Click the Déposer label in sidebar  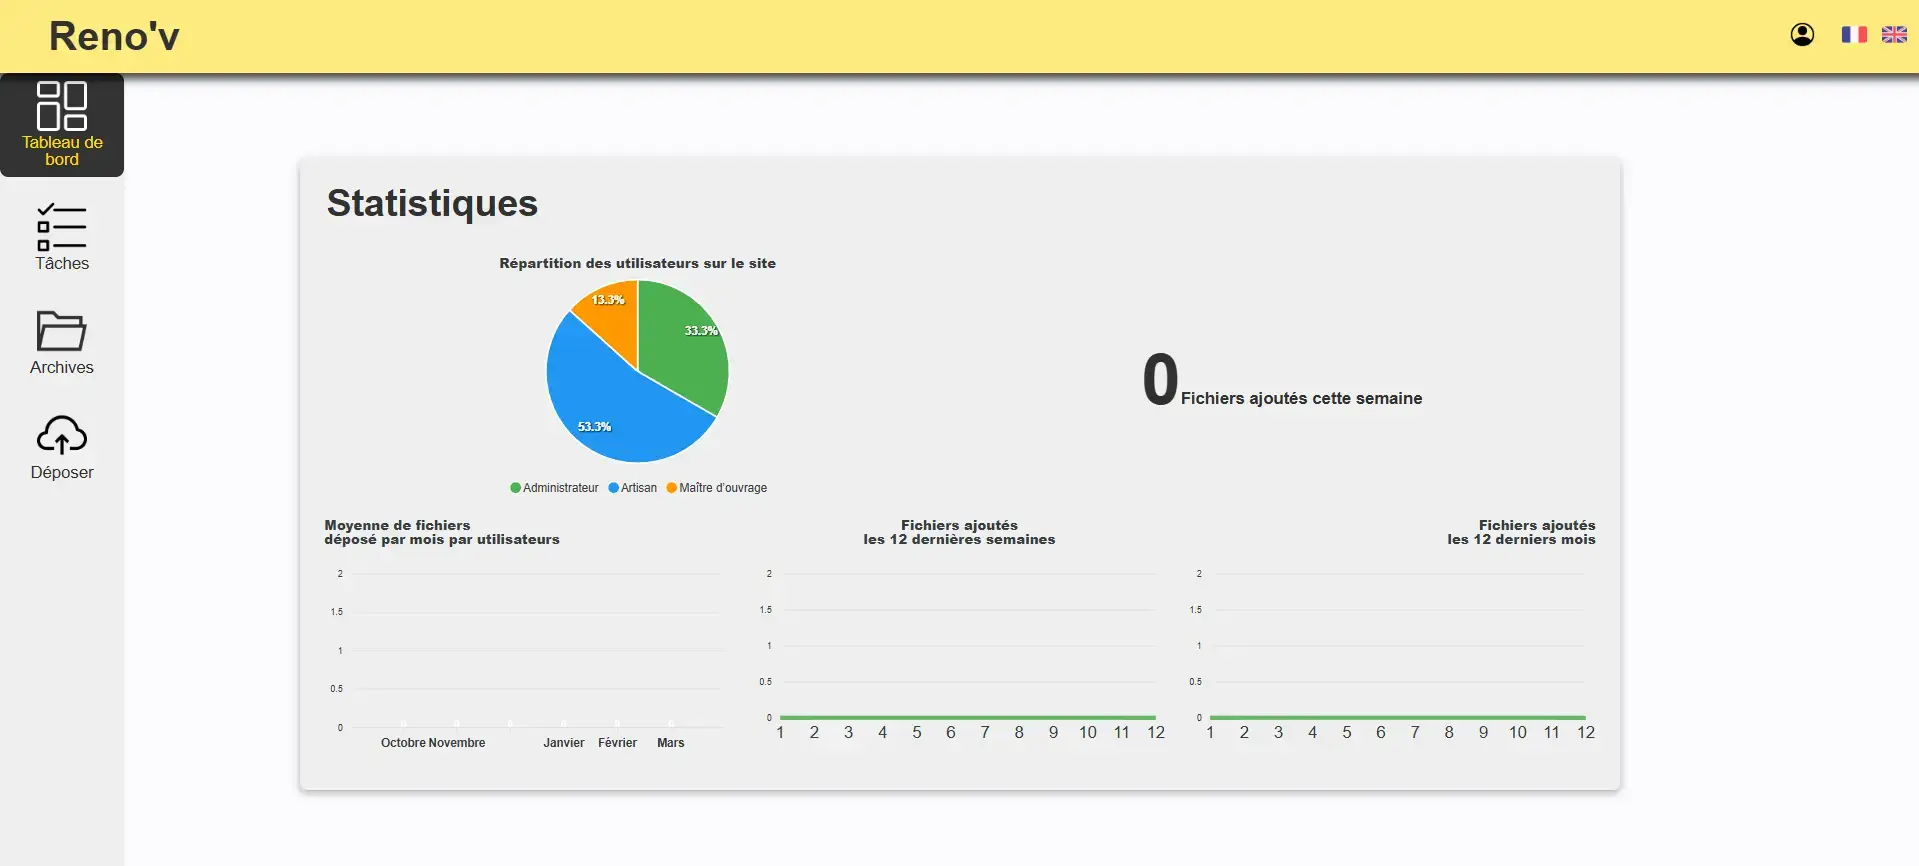click(62, 472)
